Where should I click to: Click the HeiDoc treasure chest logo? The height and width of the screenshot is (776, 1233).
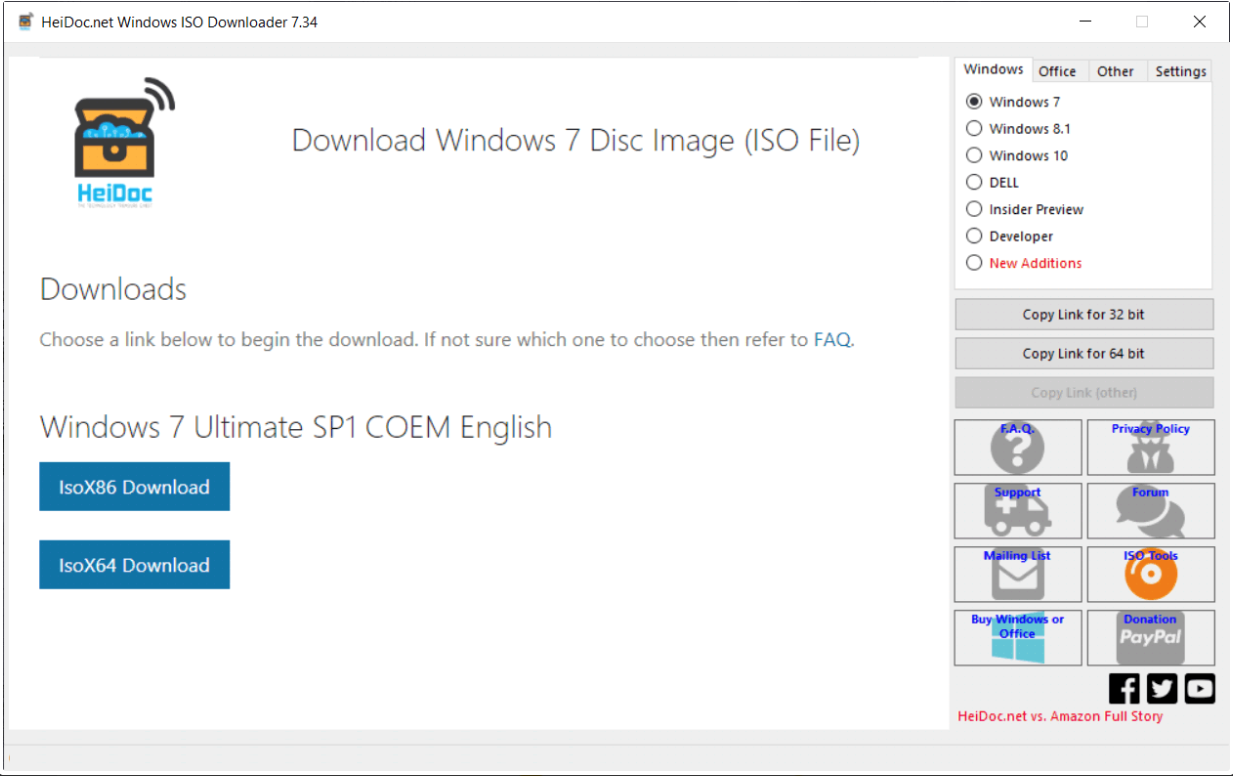[123, 141]
